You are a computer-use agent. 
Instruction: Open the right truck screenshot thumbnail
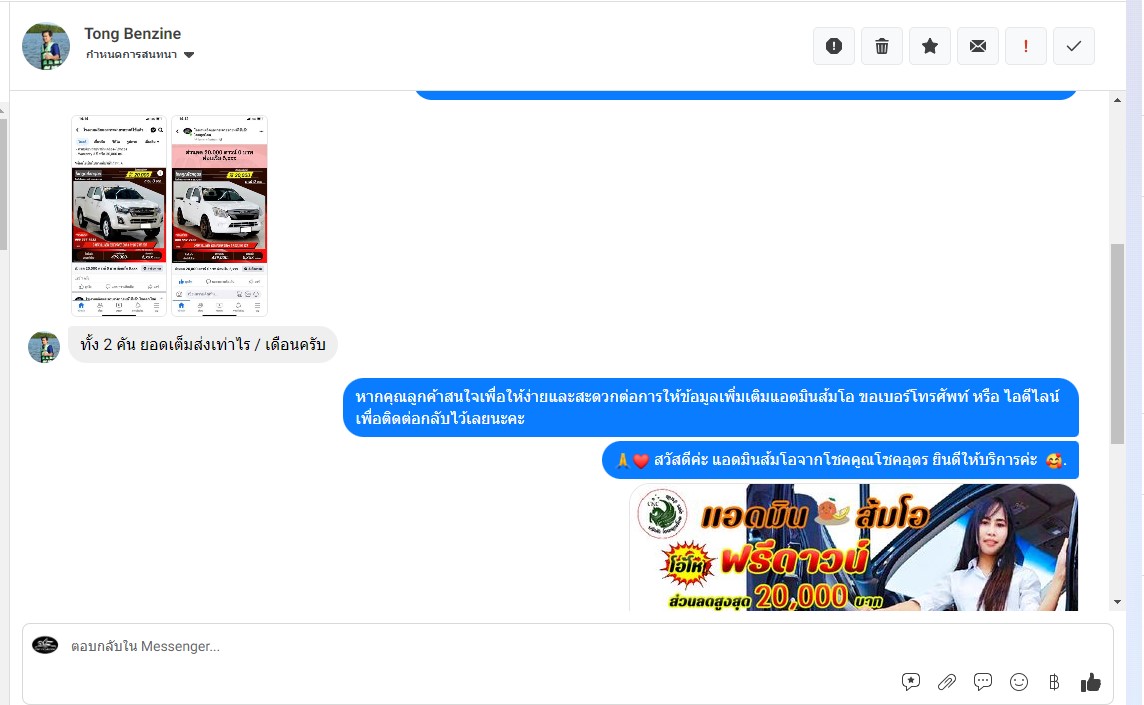point(219,215)
